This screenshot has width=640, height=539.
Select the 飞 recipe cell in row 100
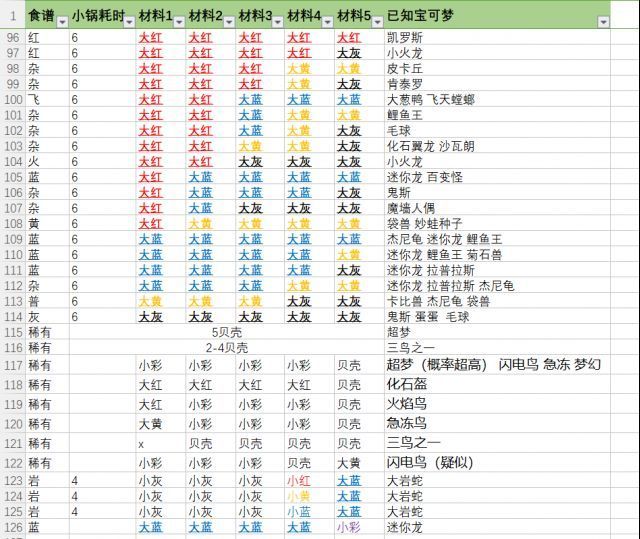pyautogui.click(x=47, y=100)
